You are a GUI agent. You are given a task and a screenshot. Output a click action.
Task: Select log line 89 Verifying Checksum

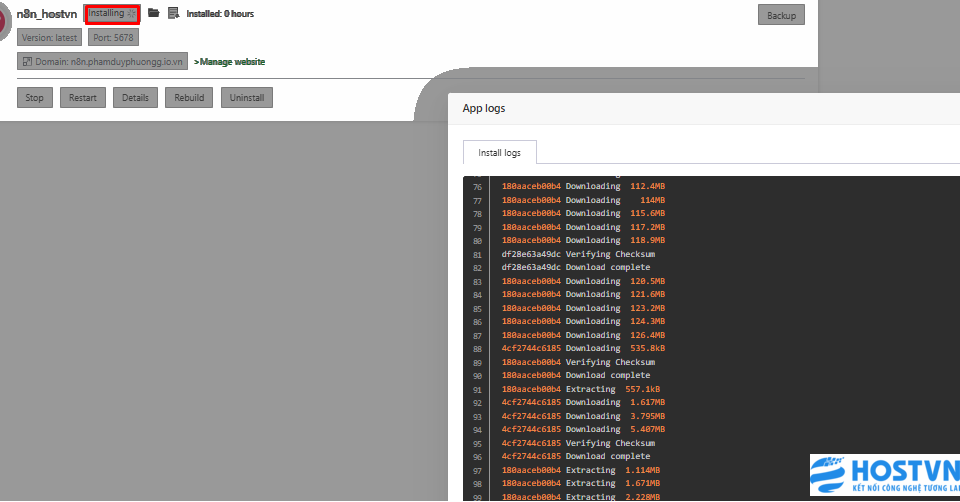[579, 362]
